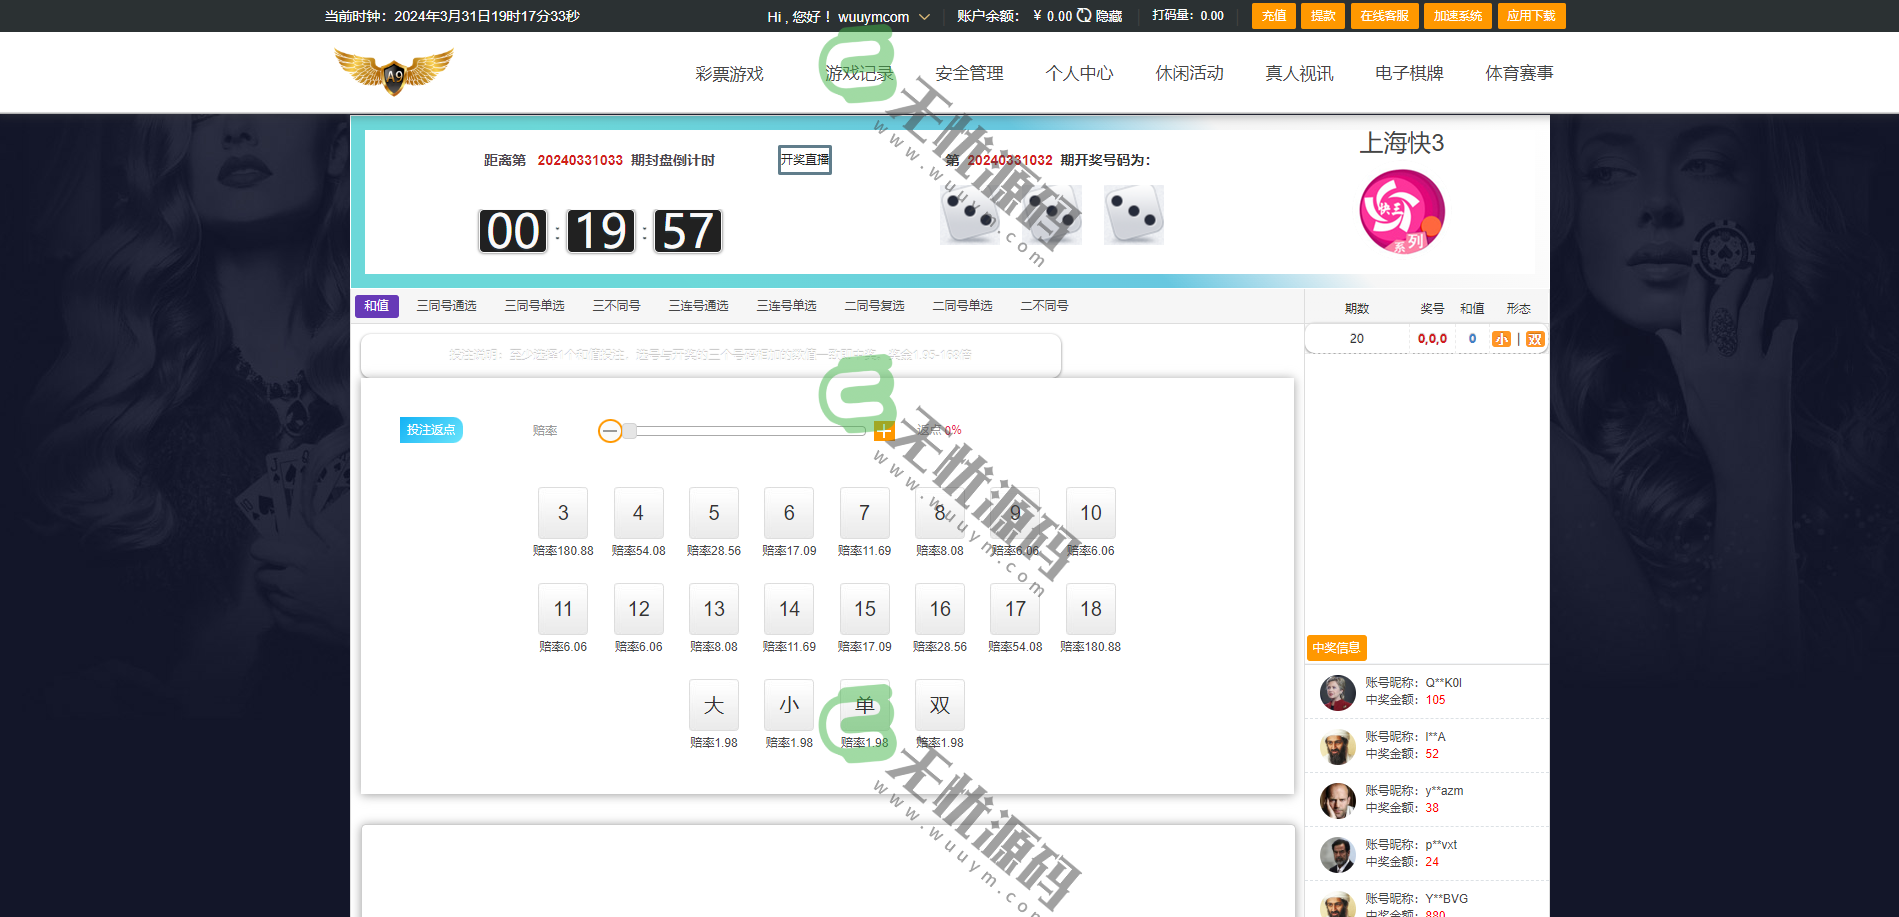
Task: Click the minus icon on odds slider
Action: coord(609,431)
